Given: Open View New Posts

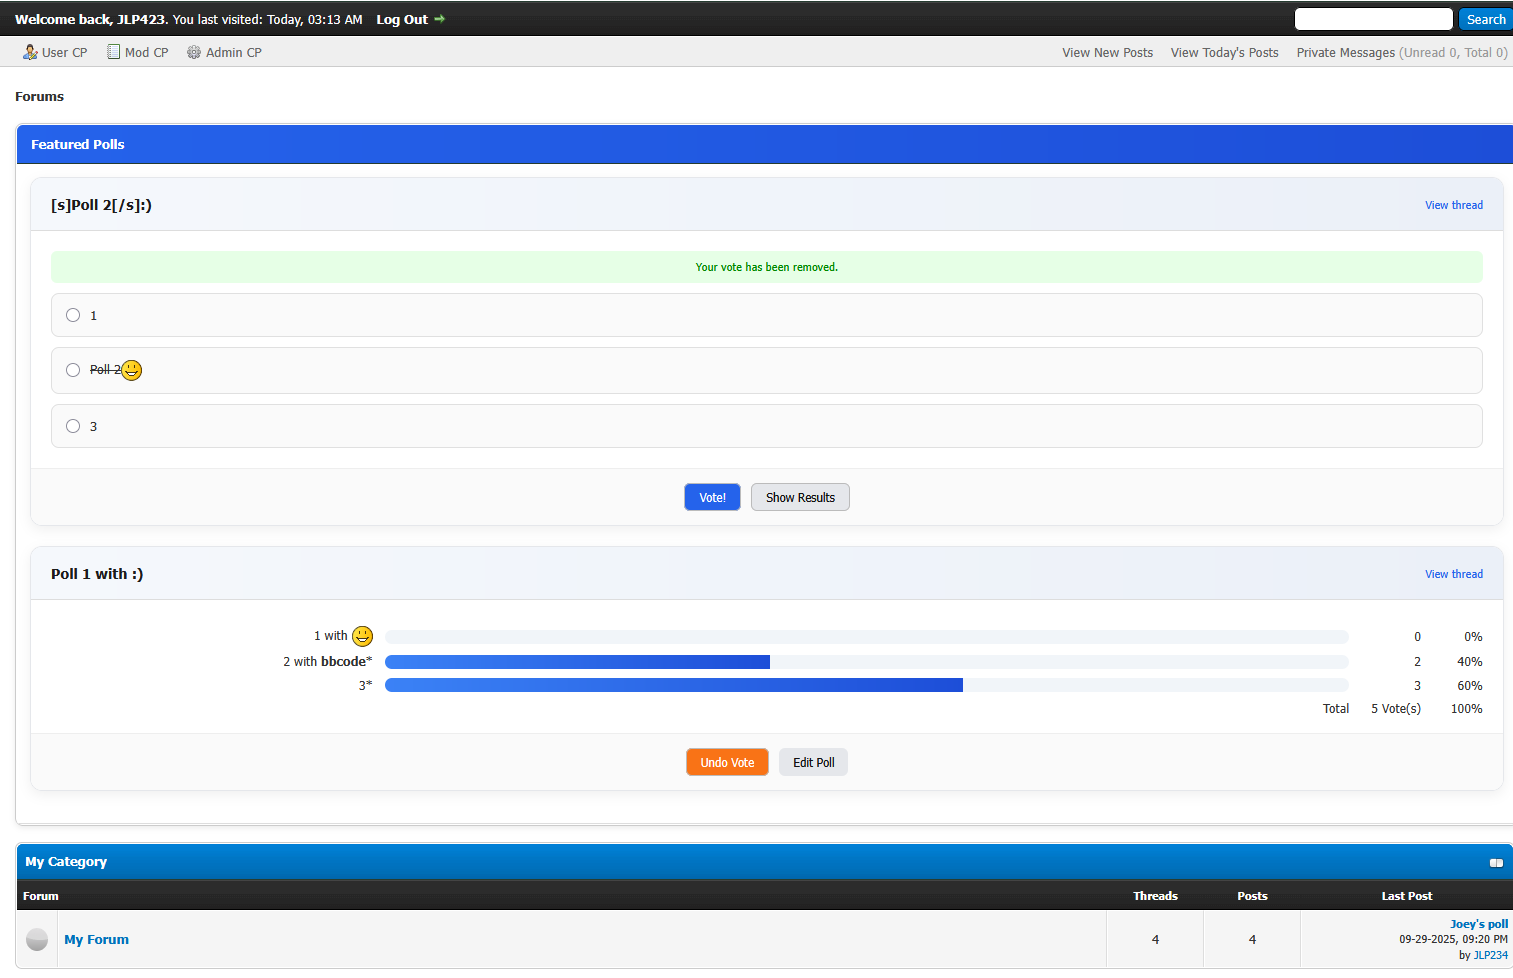Looking at the screenshot, I should [x=1107, y=53].
